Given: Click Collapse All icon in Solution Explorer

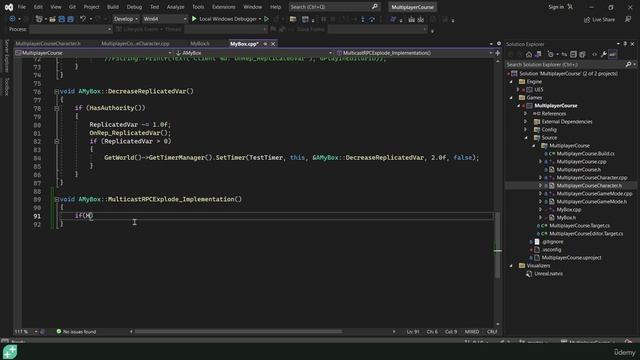Looking at the screenshot, I should 573,55.
